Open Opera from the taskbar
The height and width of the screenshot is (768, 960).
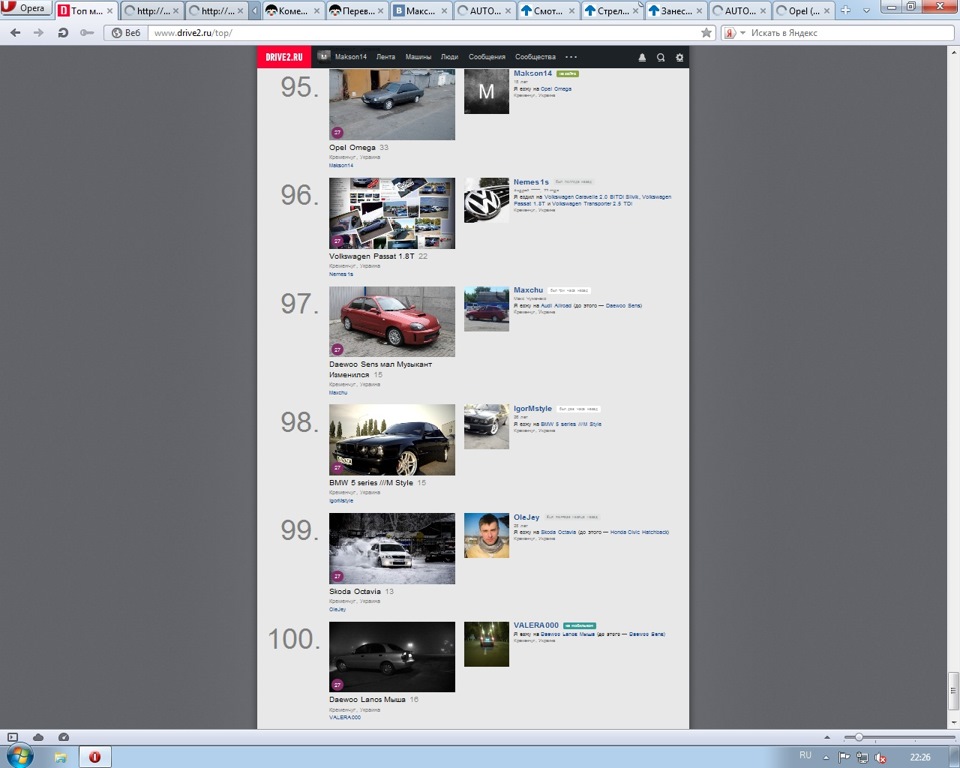tap(95, 758)
